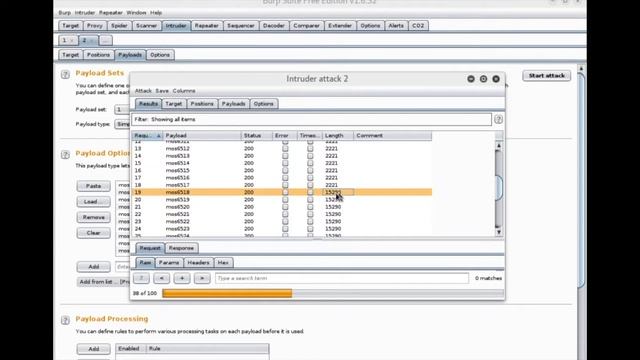Open the attack window's Attack menu
Image resolution: width=640 pixels, height=360 pixels.
click(x=143, y=91)
